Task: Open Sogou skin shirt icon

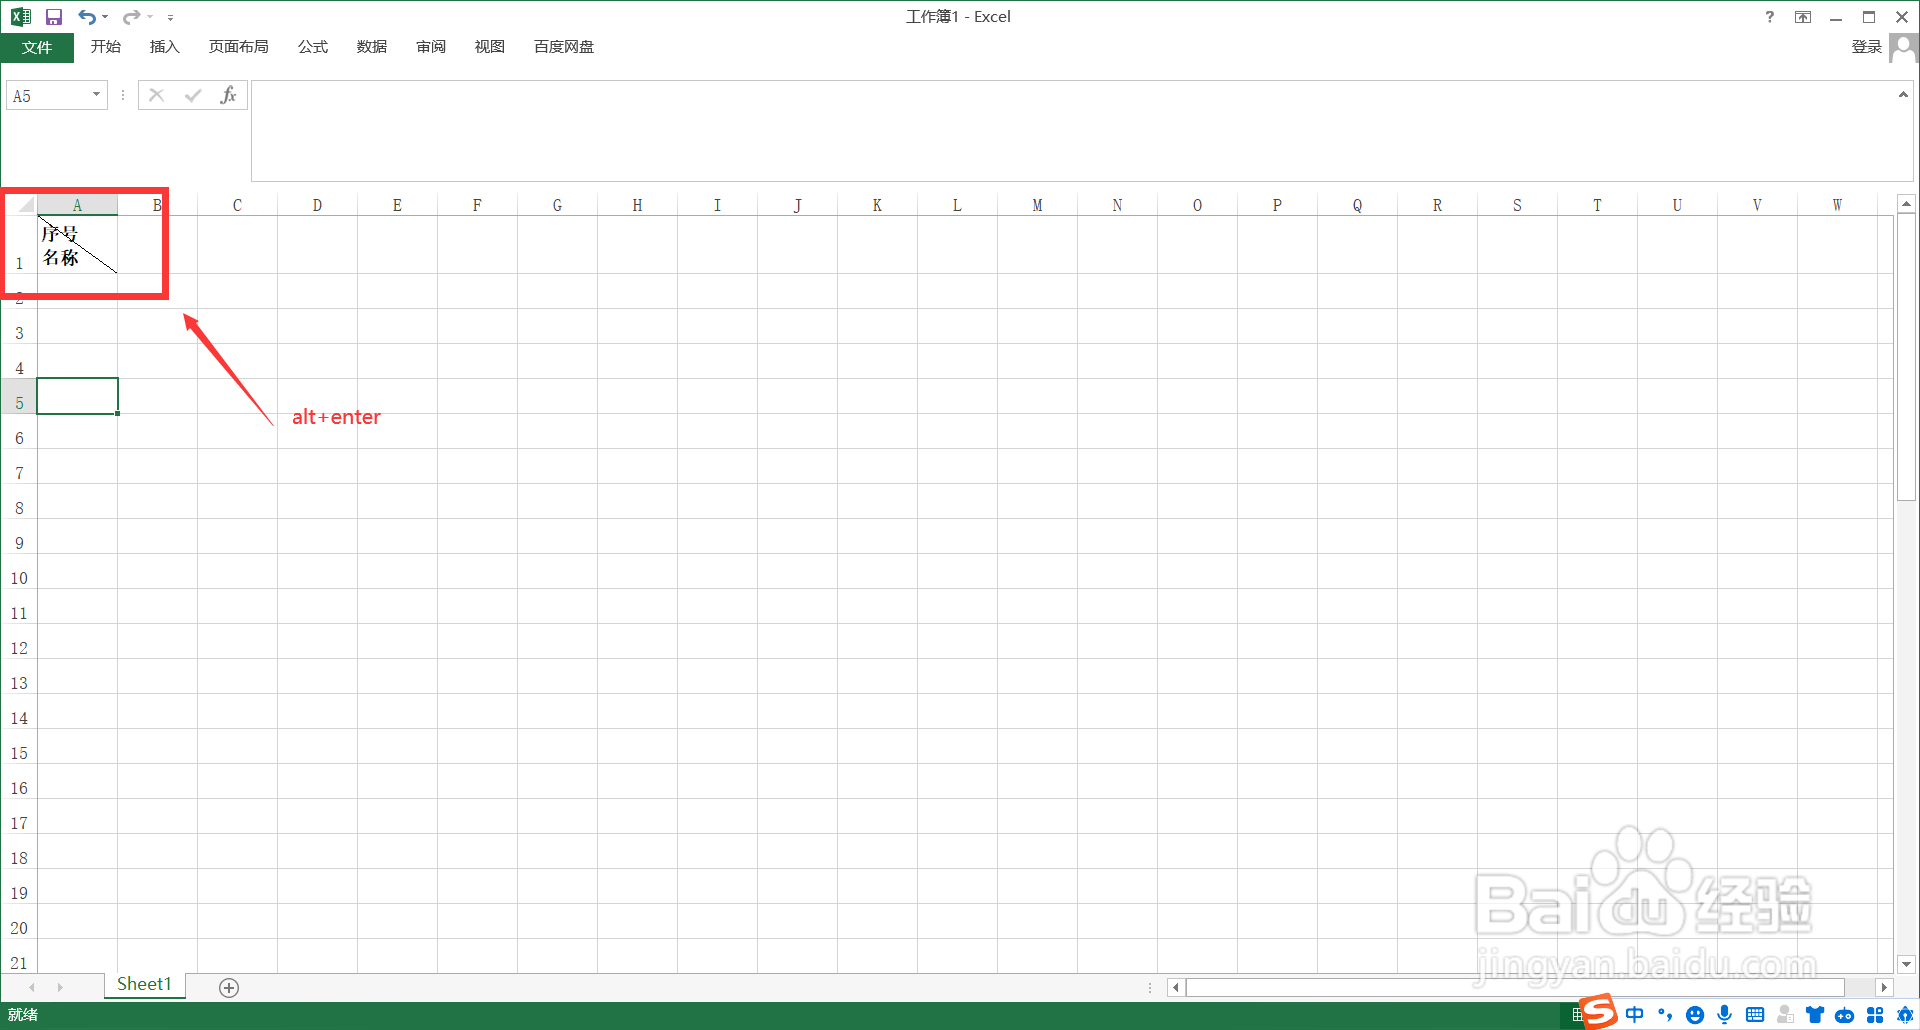Action: [1815, 1015]
